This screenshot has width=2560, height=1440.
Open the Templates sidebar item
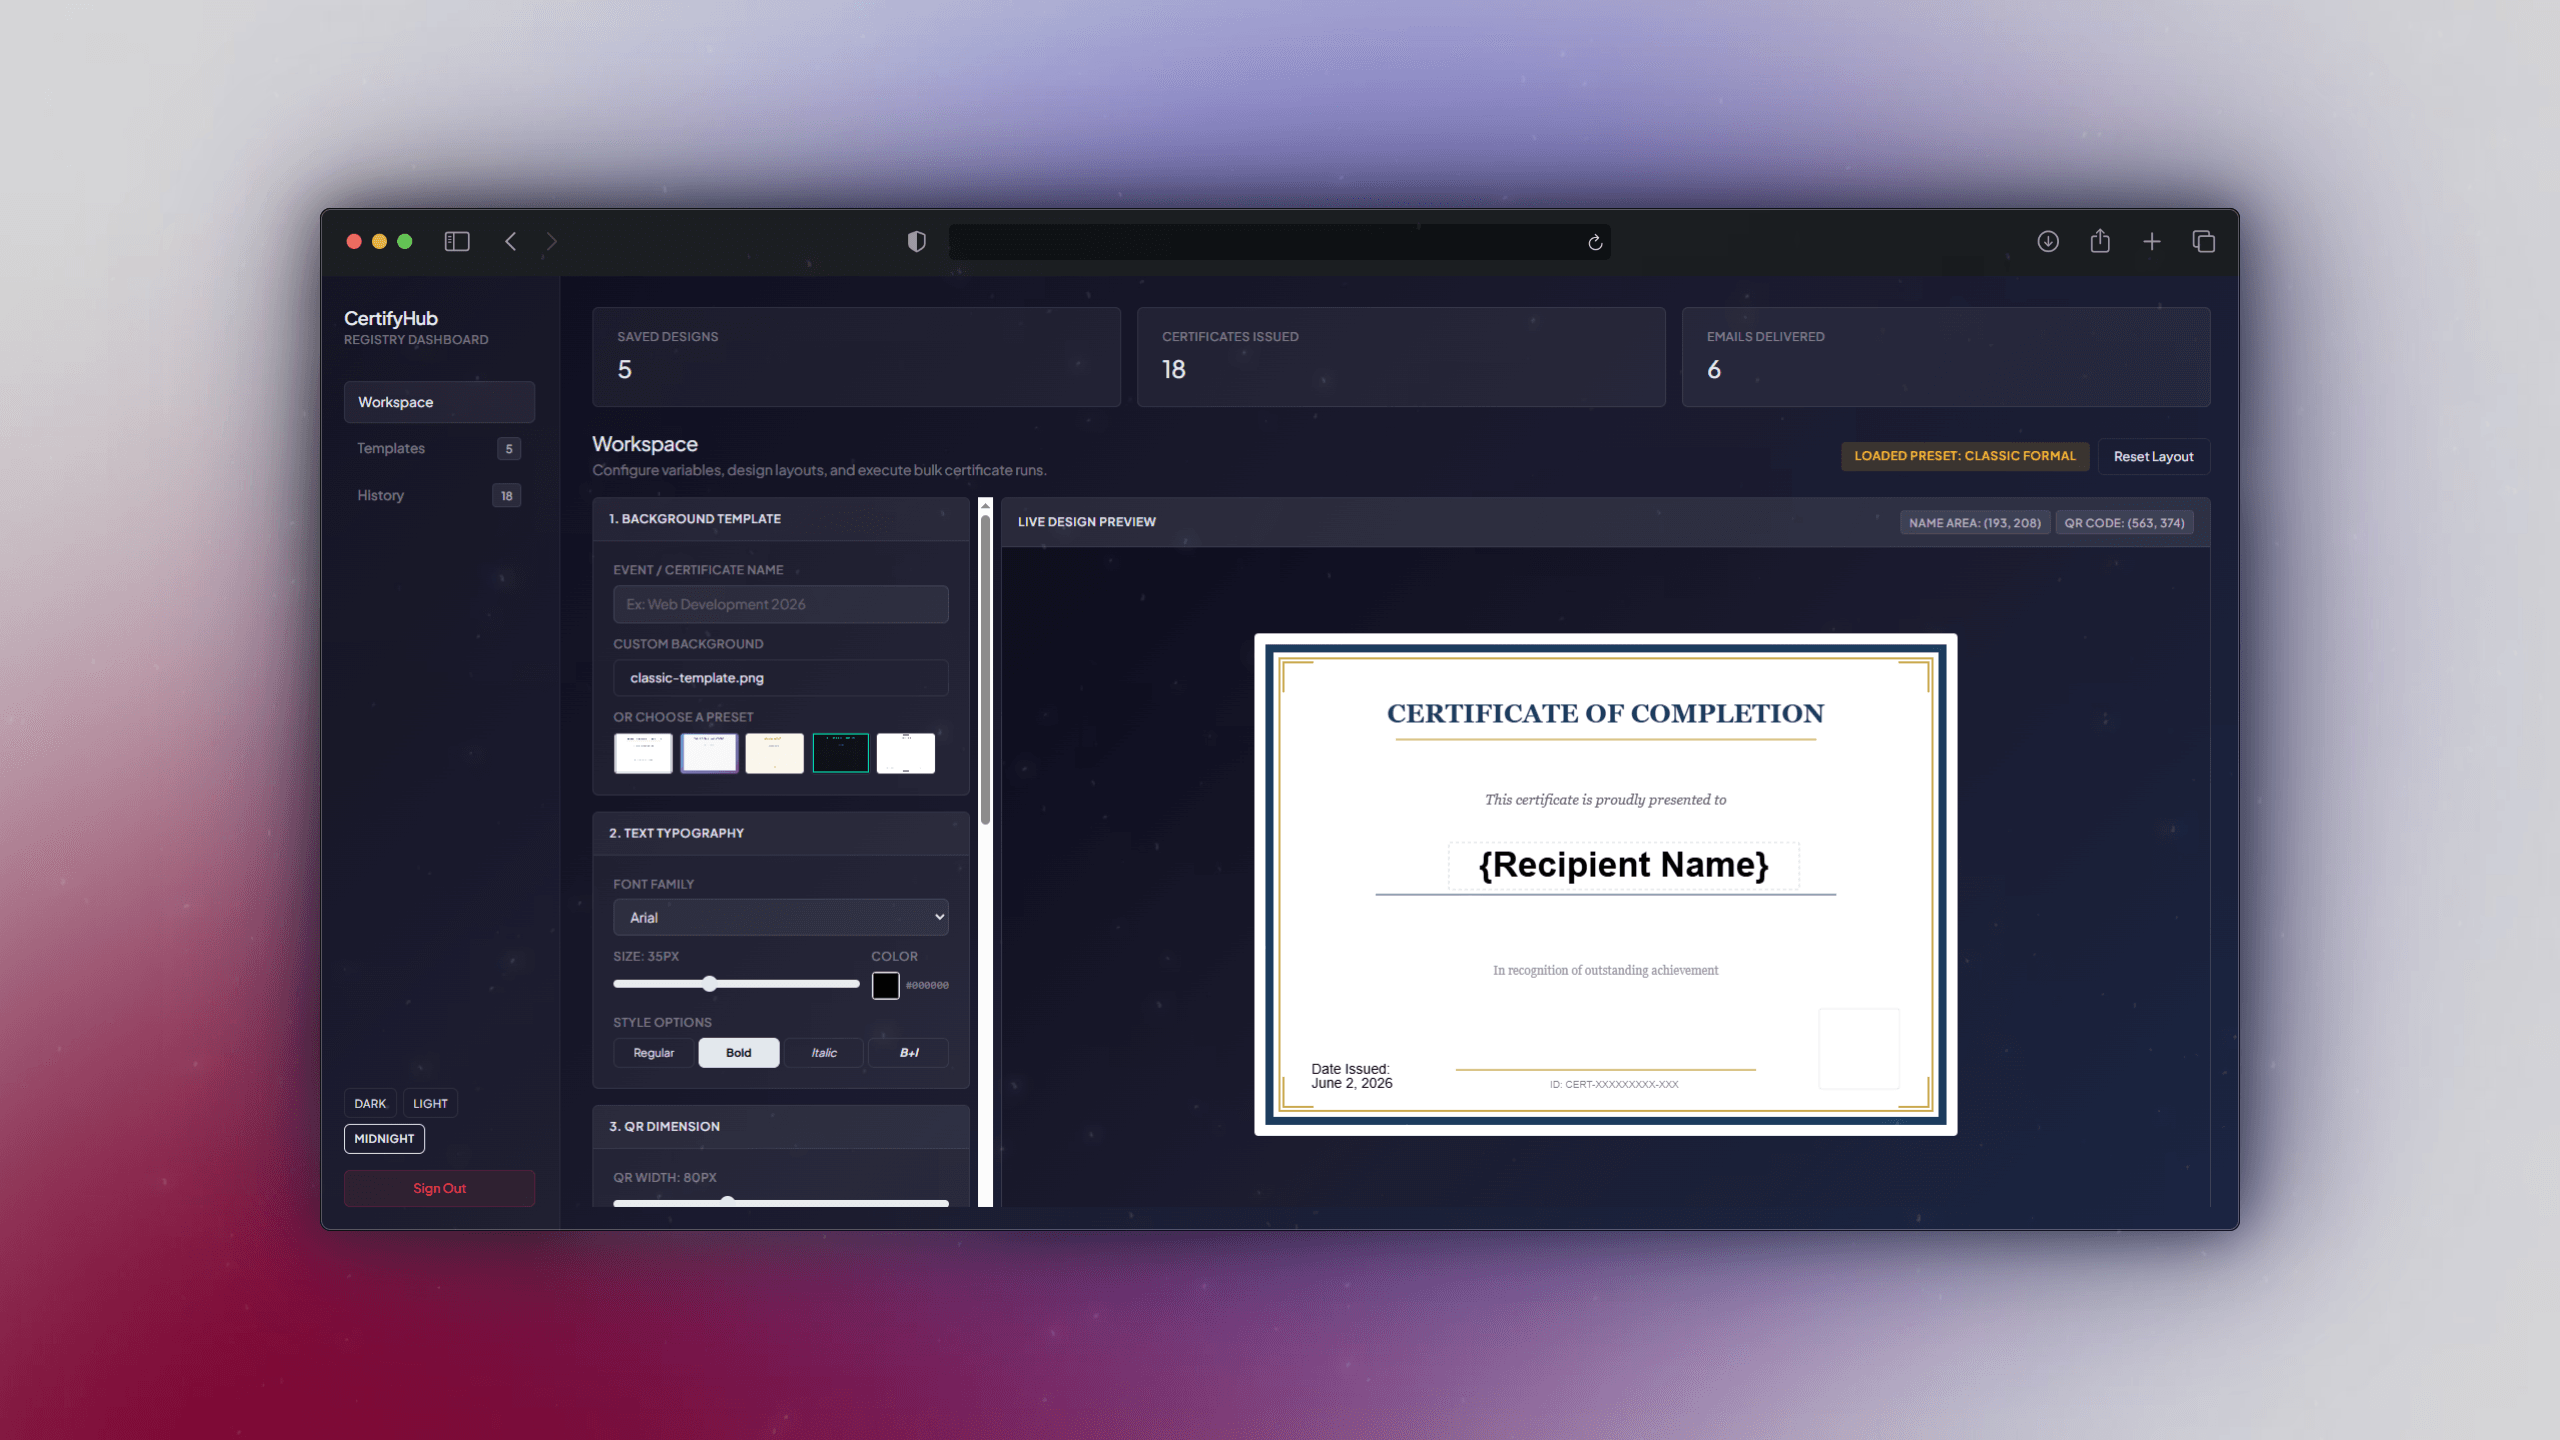439,448
